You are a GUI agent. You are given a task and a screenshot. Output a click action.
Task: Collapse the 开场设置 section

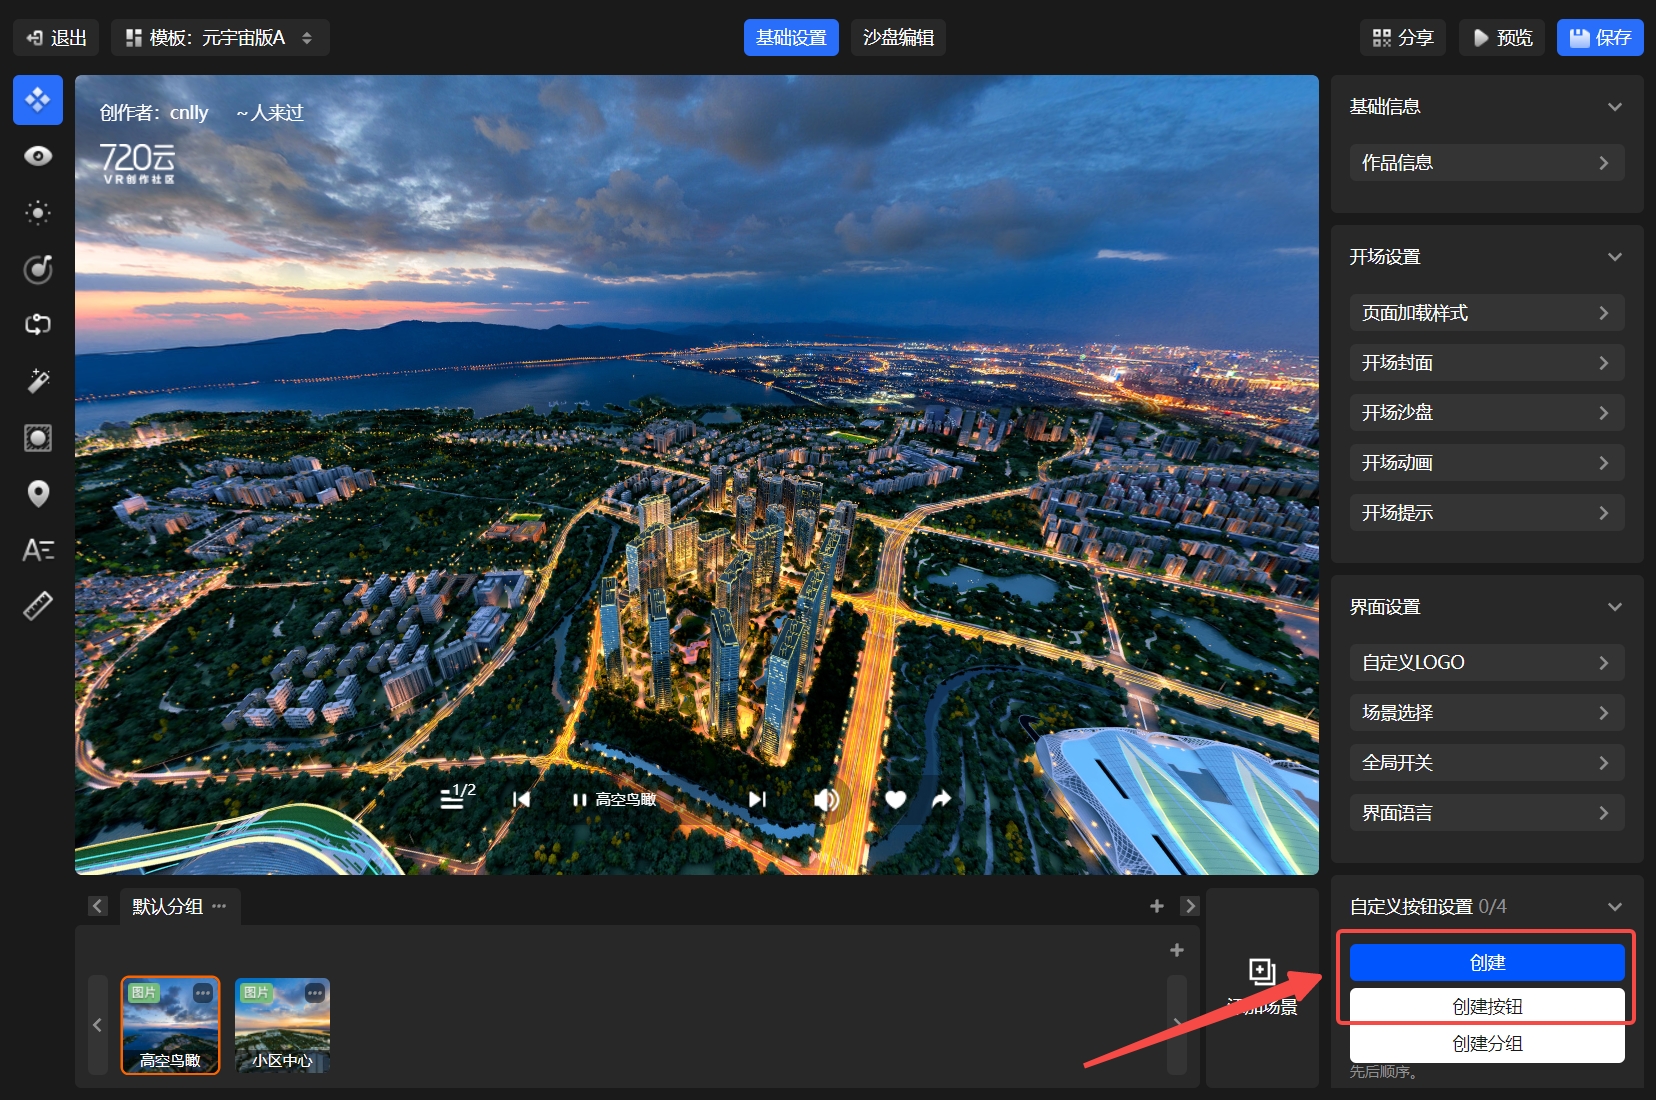click(x=1614, y=257)
